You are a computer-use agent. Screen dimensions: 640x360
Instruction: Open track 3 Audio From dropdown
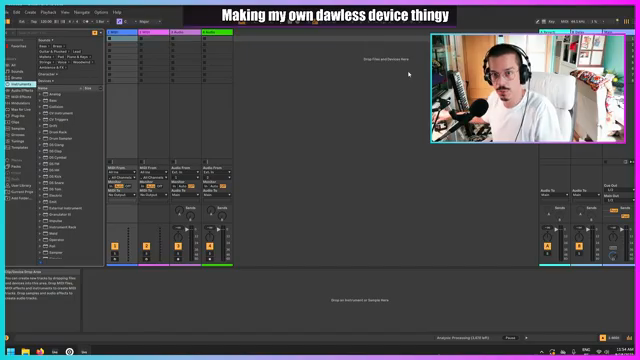(x=185, y=172)
